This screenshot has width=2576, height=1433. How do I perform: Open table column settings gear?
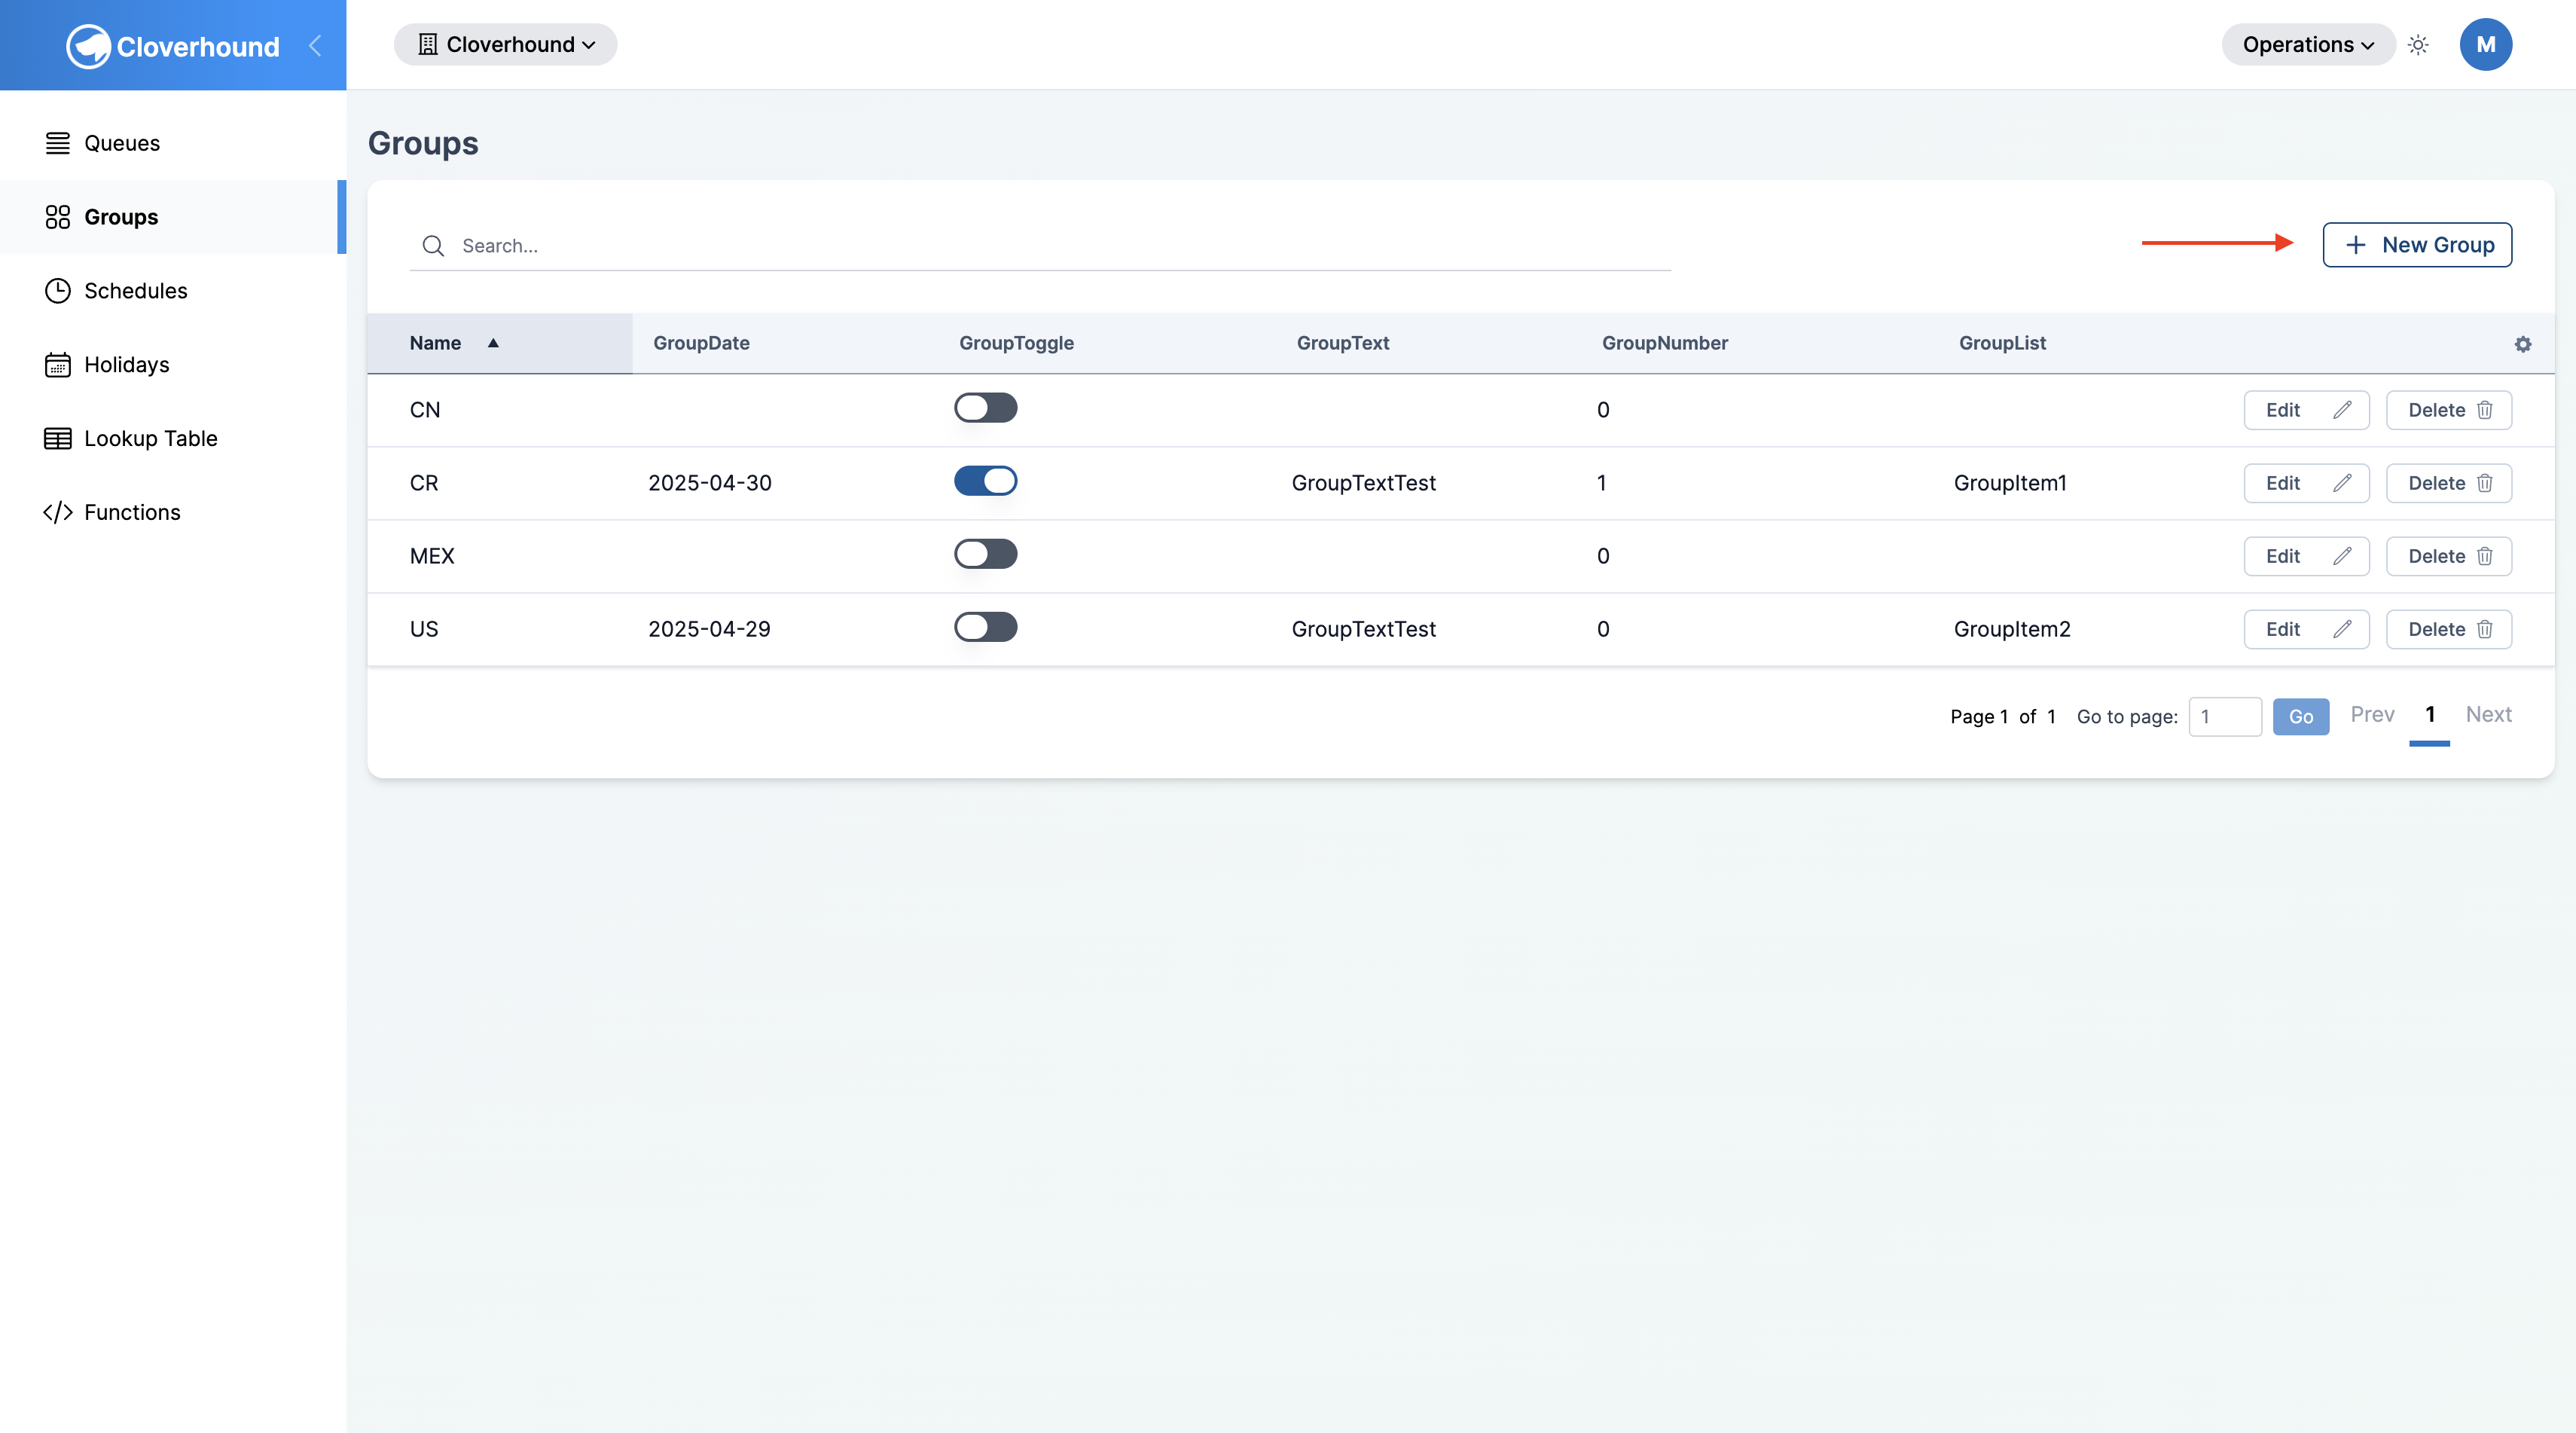tap(2523, 344)
